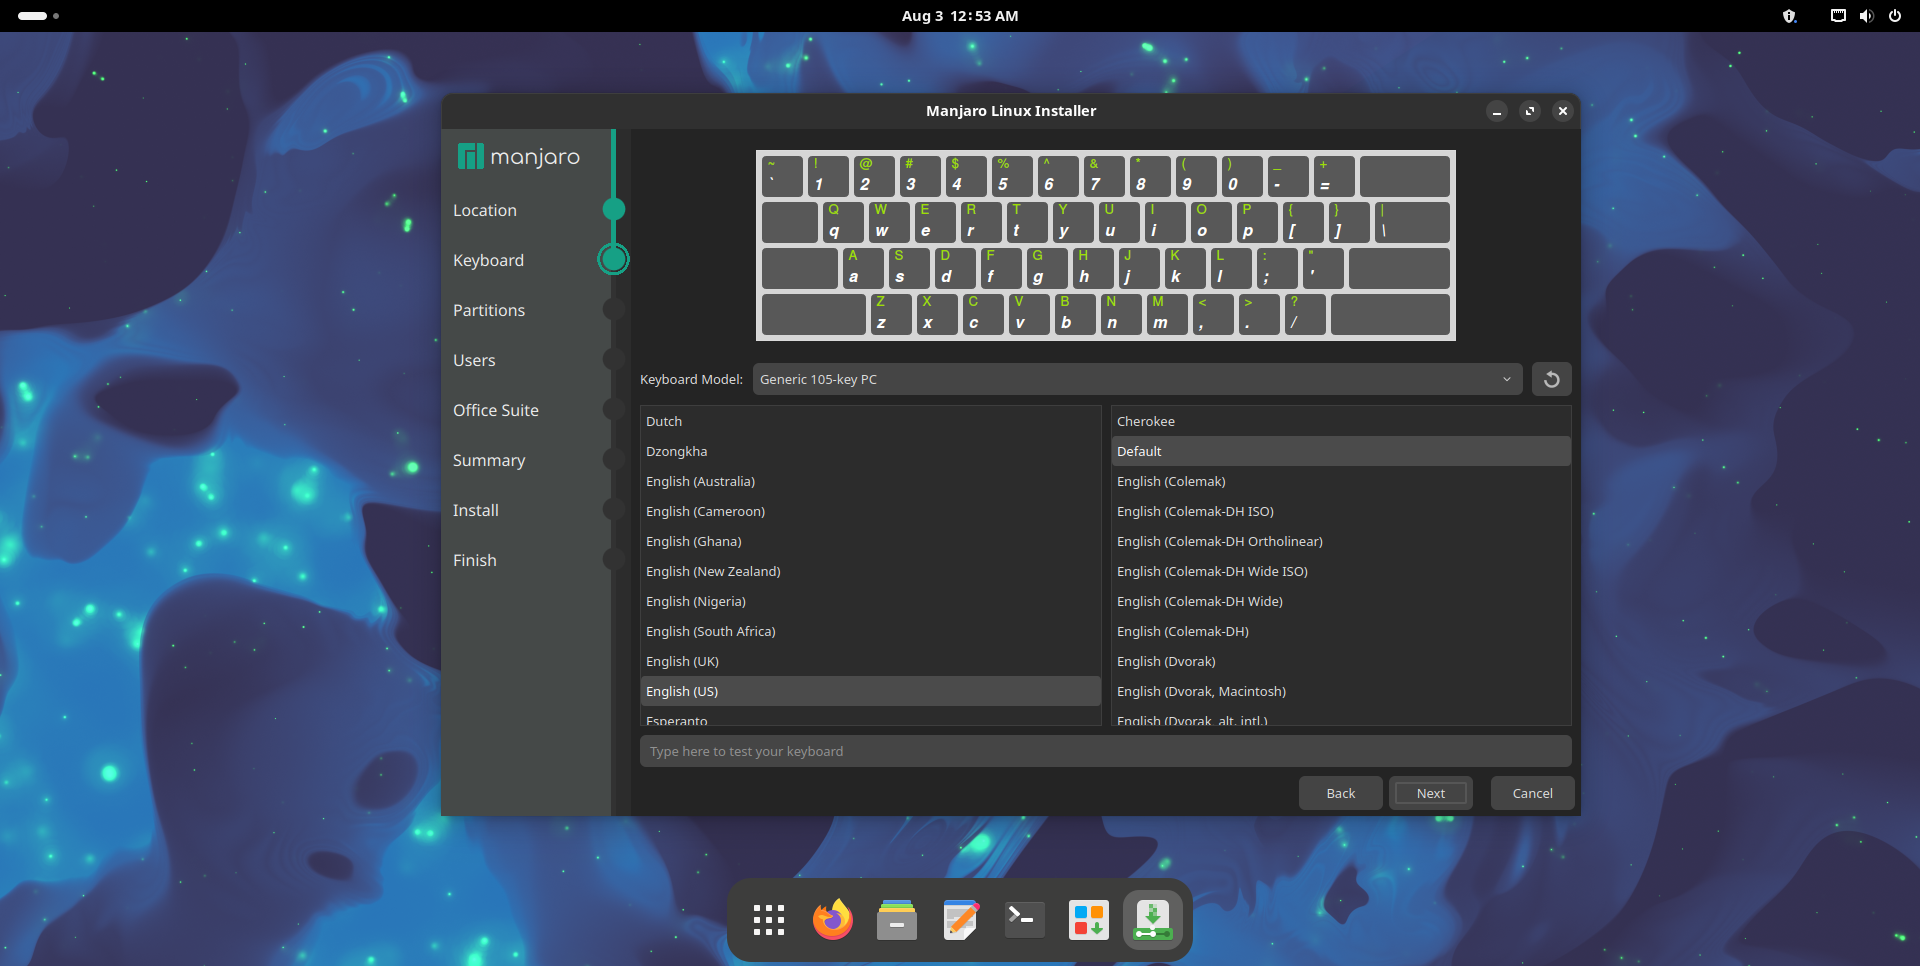Click the security shield tray icon

point(1790,16)
